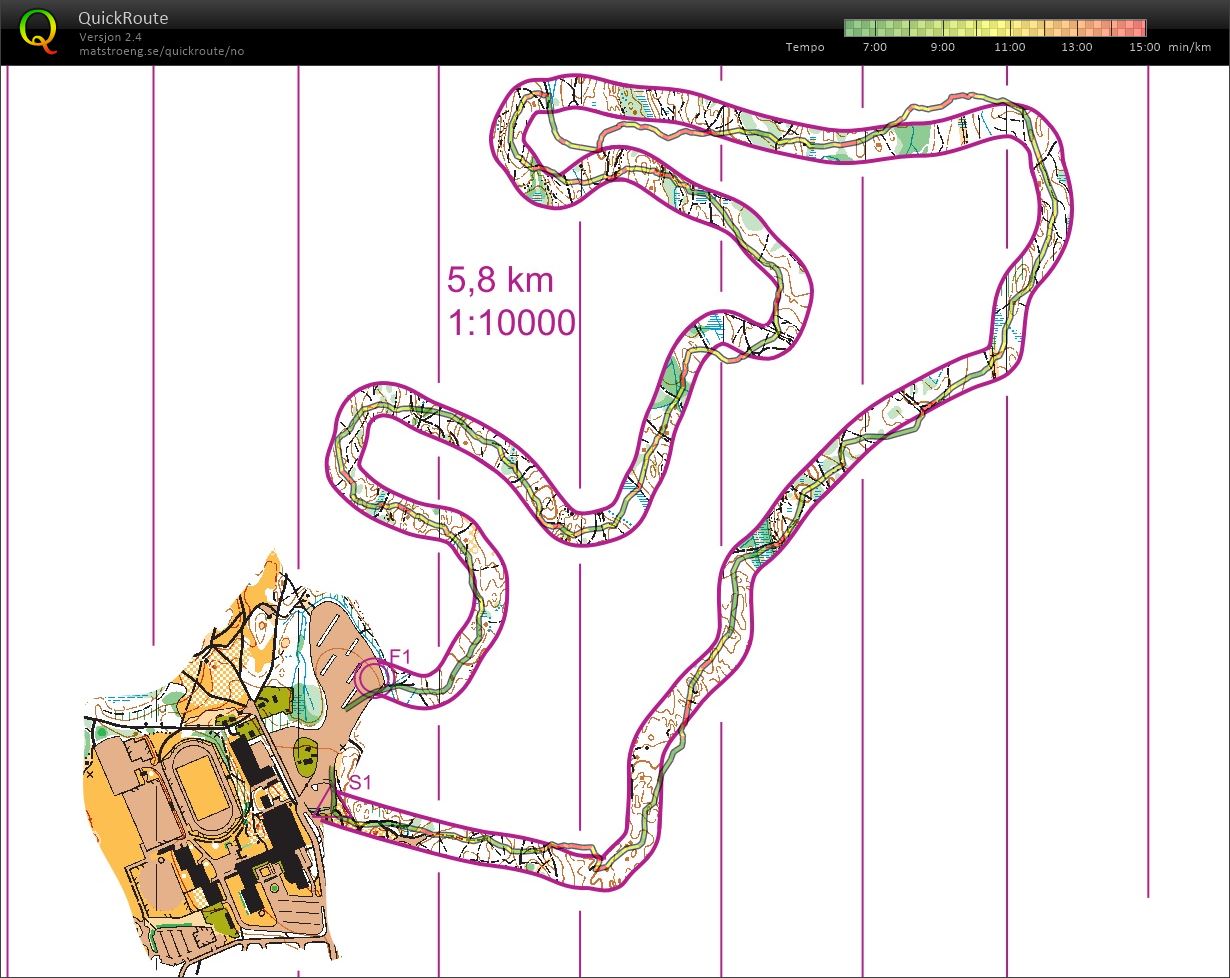Click the 13:00 tempo scale label
1230x978 pixels.
click(1077, 47)
